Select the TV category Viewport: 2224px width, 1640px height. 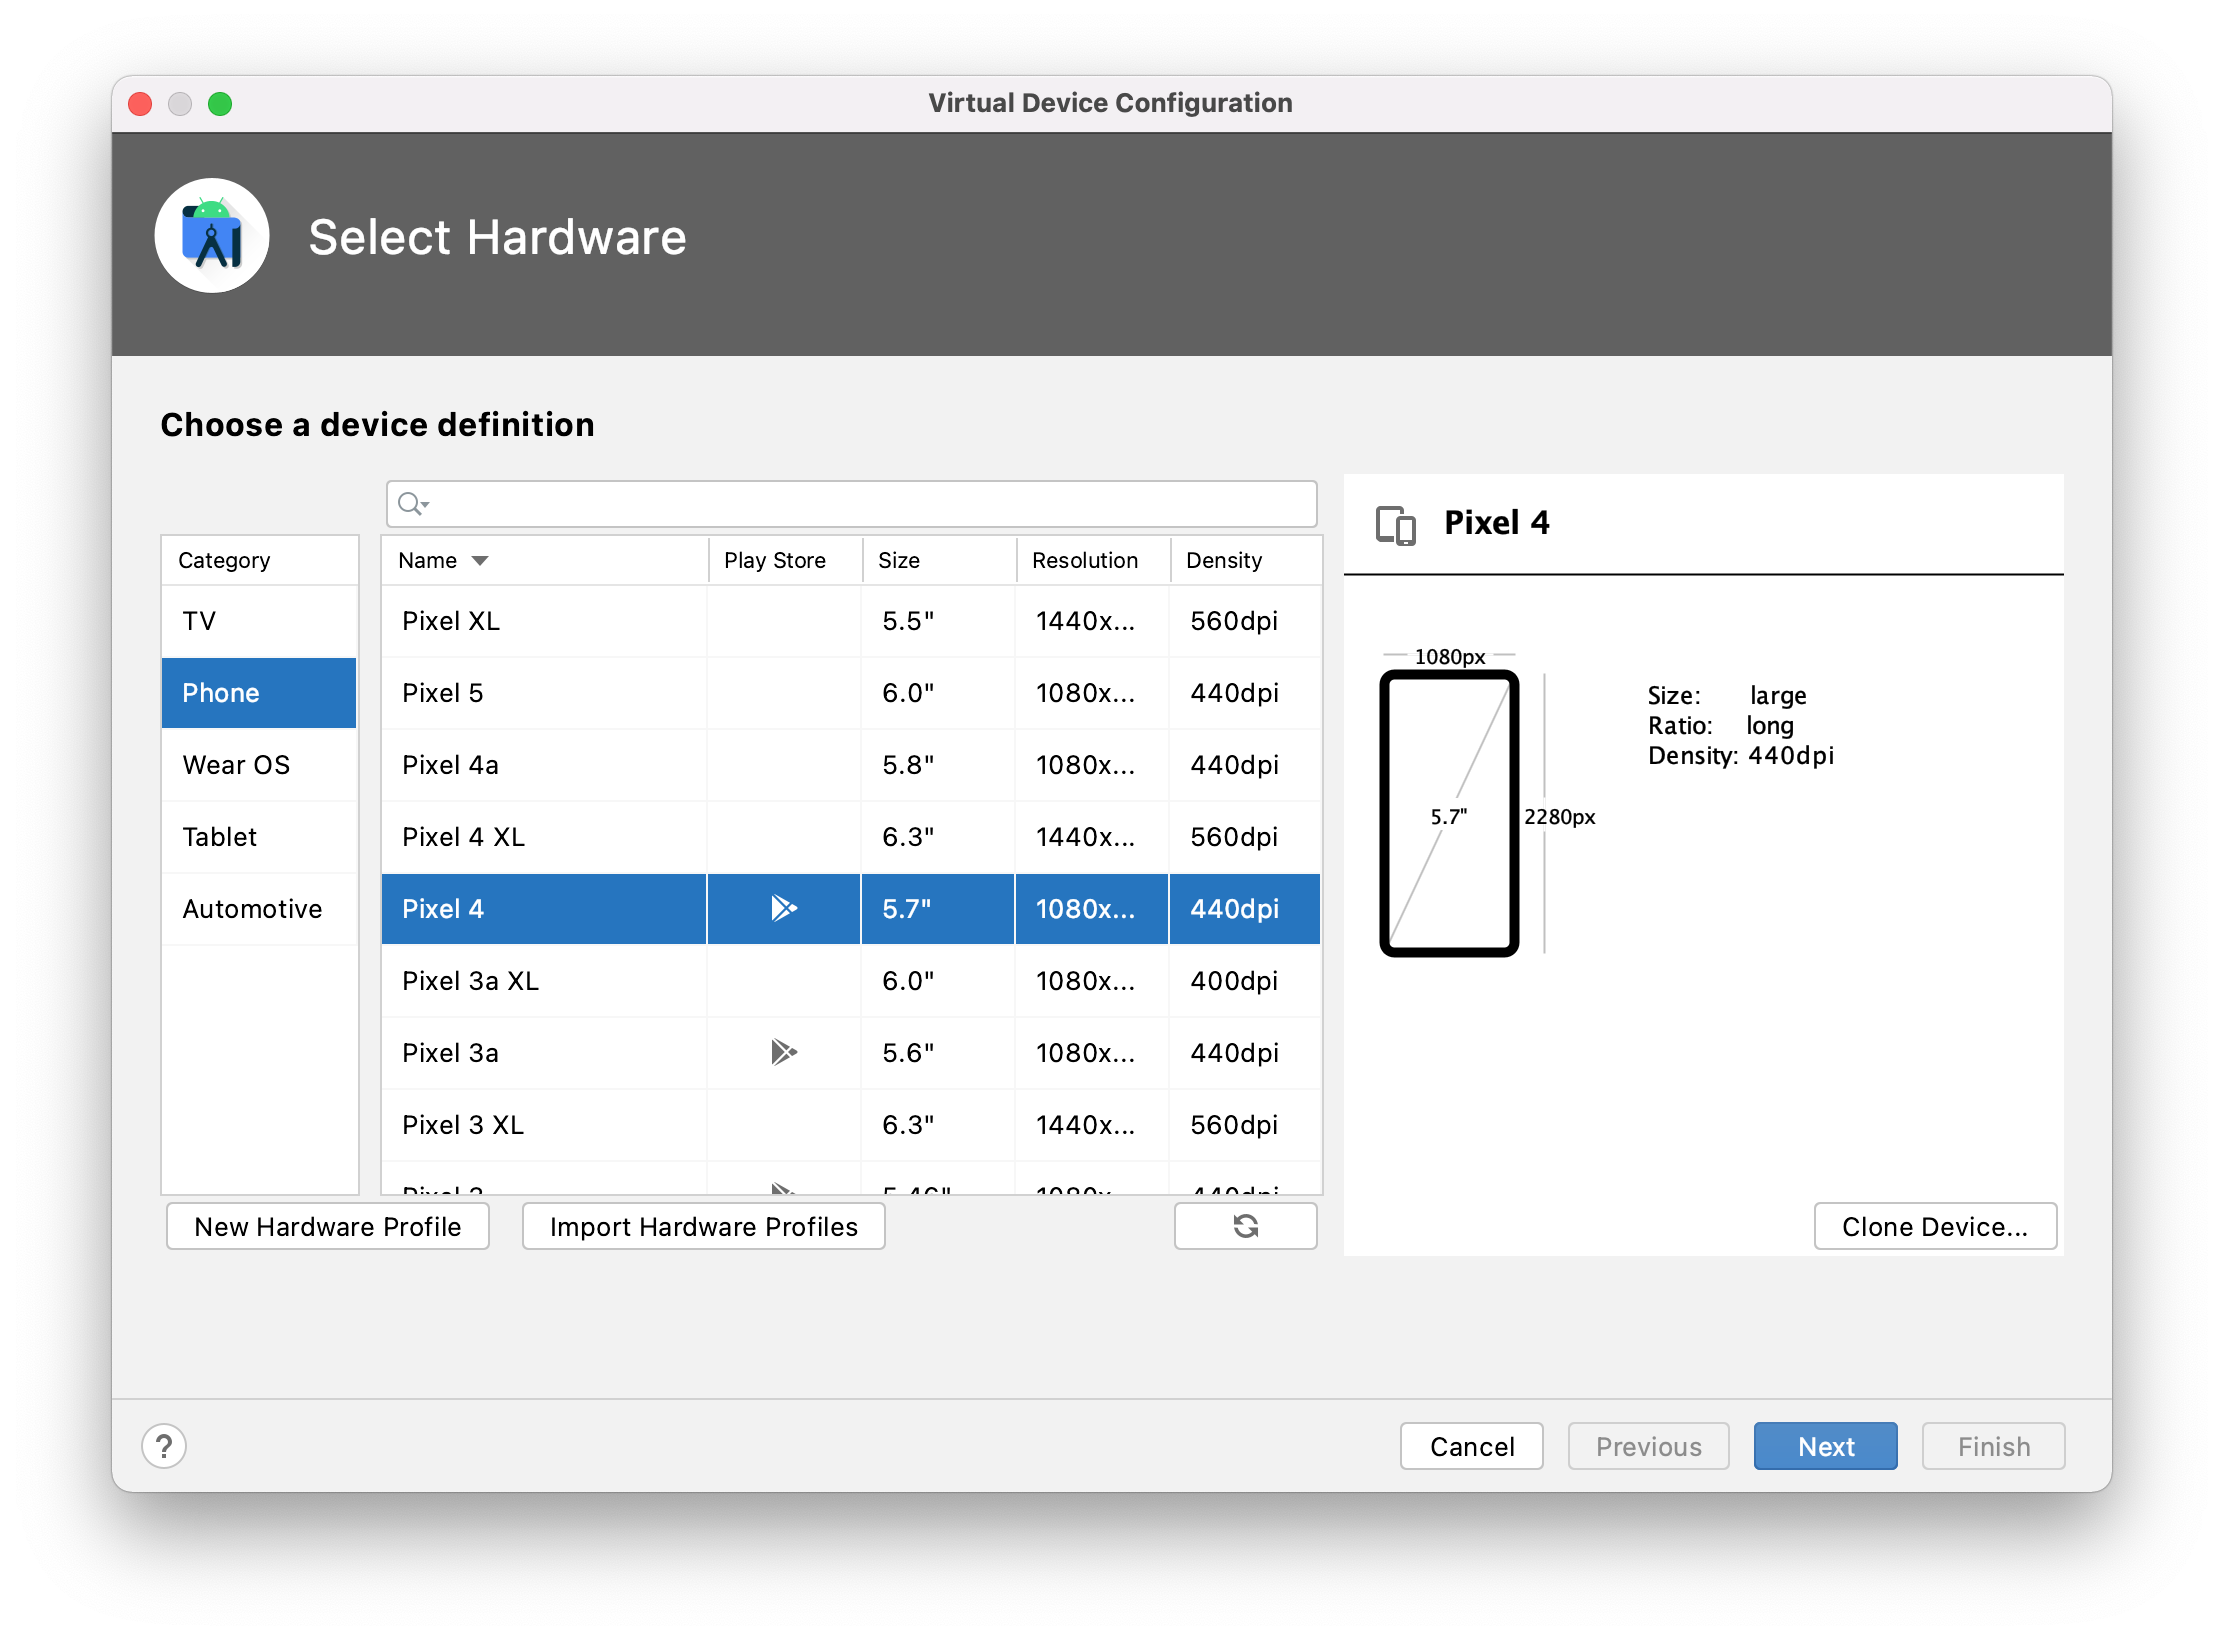pos(199,621)
